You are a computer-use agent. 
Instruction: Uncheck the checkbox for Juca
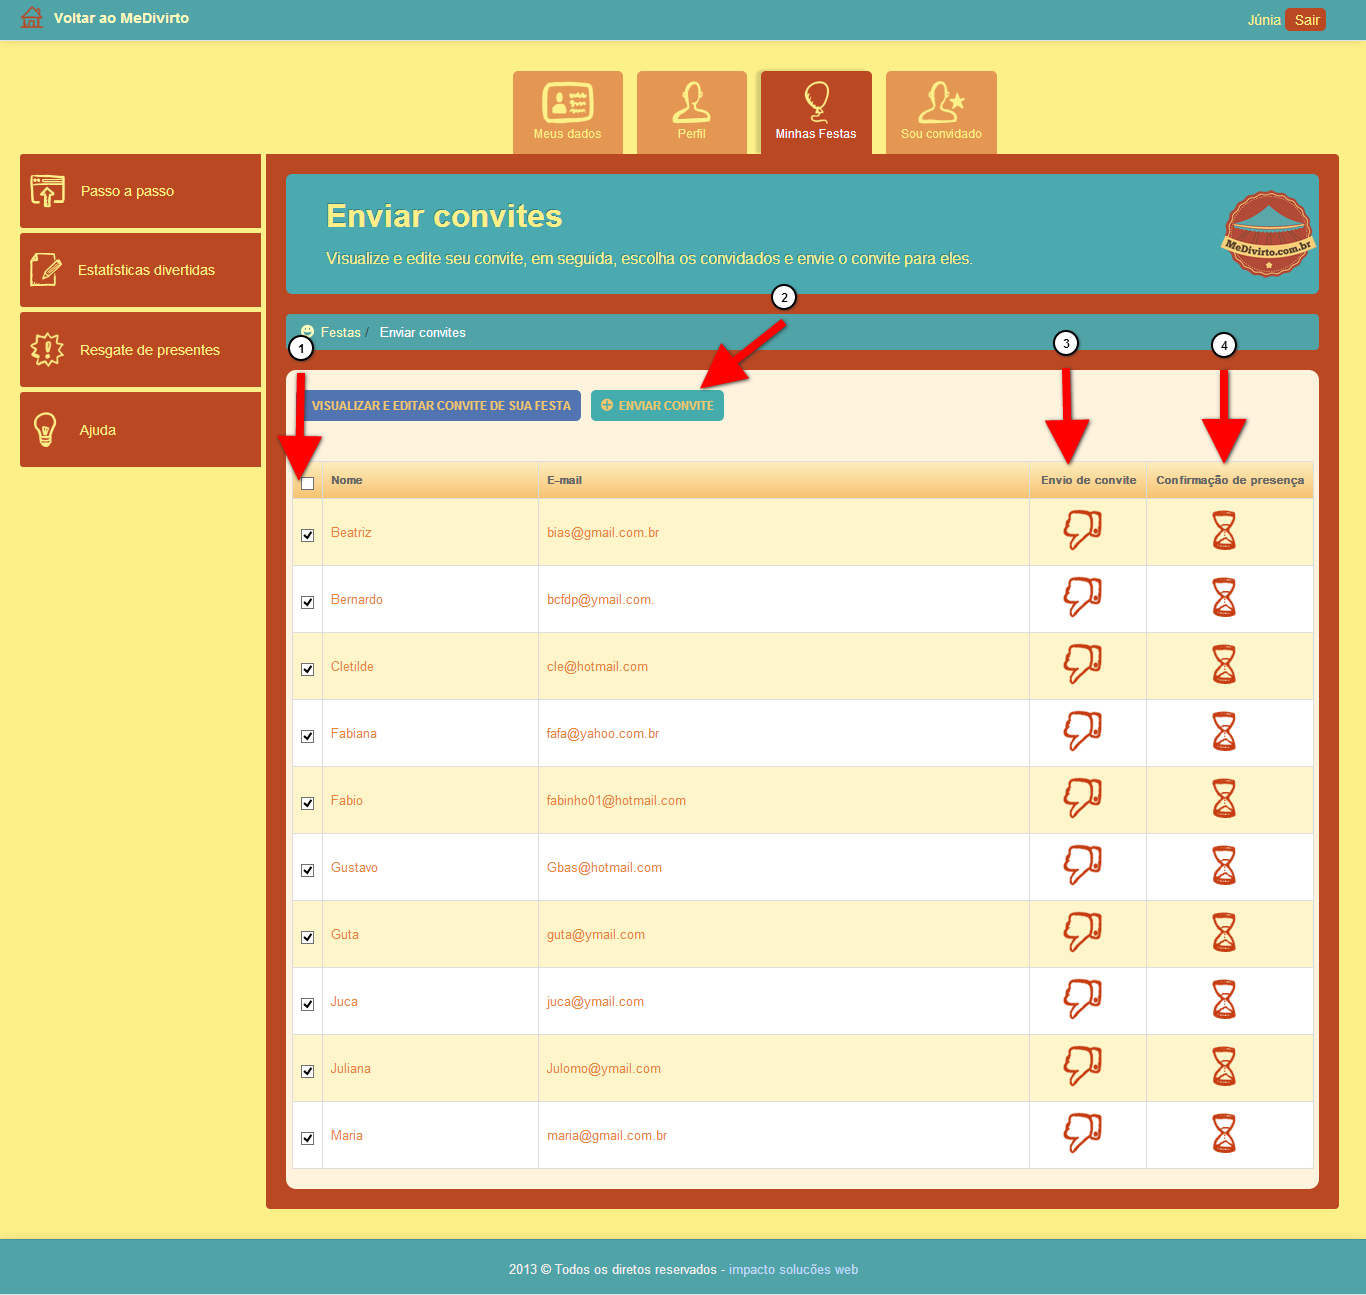click(308, 1004)
